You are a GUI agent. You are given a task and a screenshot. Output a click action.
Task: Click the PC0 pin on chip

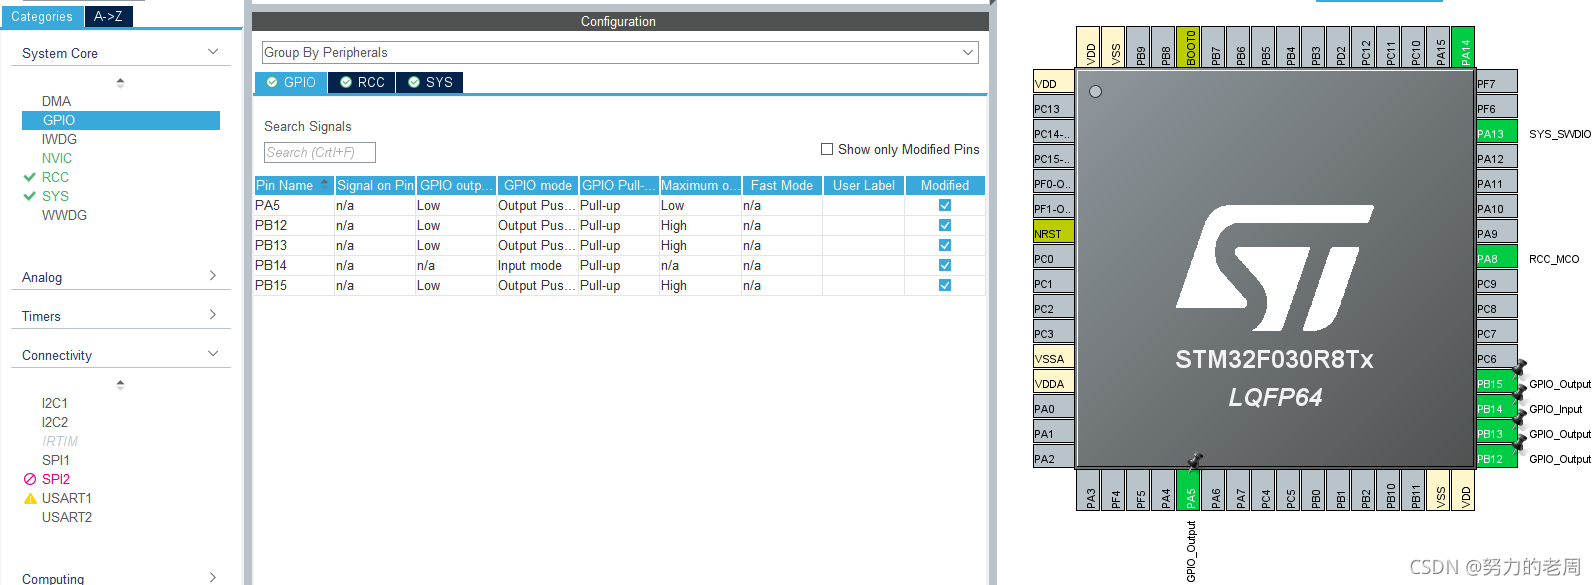1053,257
